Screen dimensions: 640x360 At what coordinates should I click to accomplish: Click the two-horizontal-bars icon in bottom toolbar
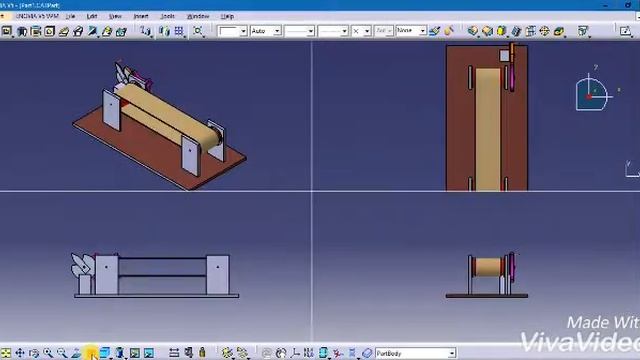click(174, 353)
